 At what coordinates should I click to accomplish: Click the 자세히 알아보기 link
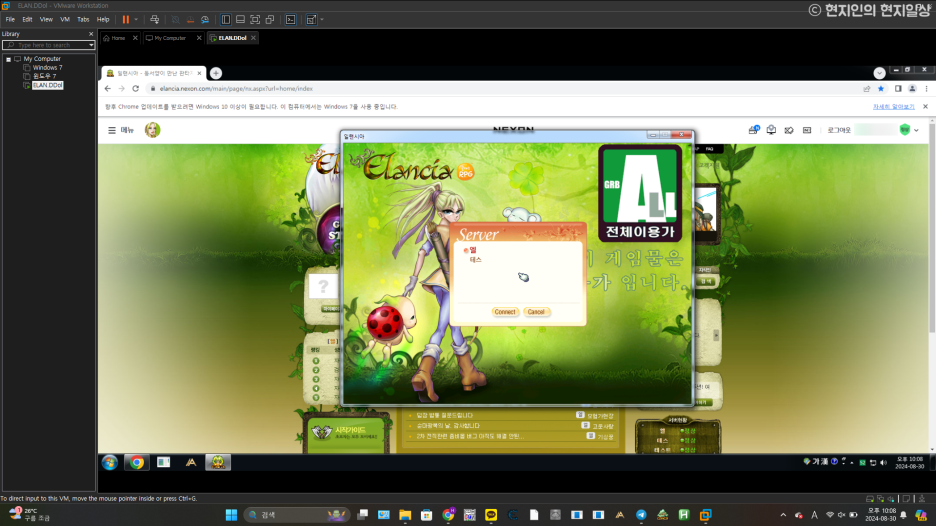coord(894,107)
